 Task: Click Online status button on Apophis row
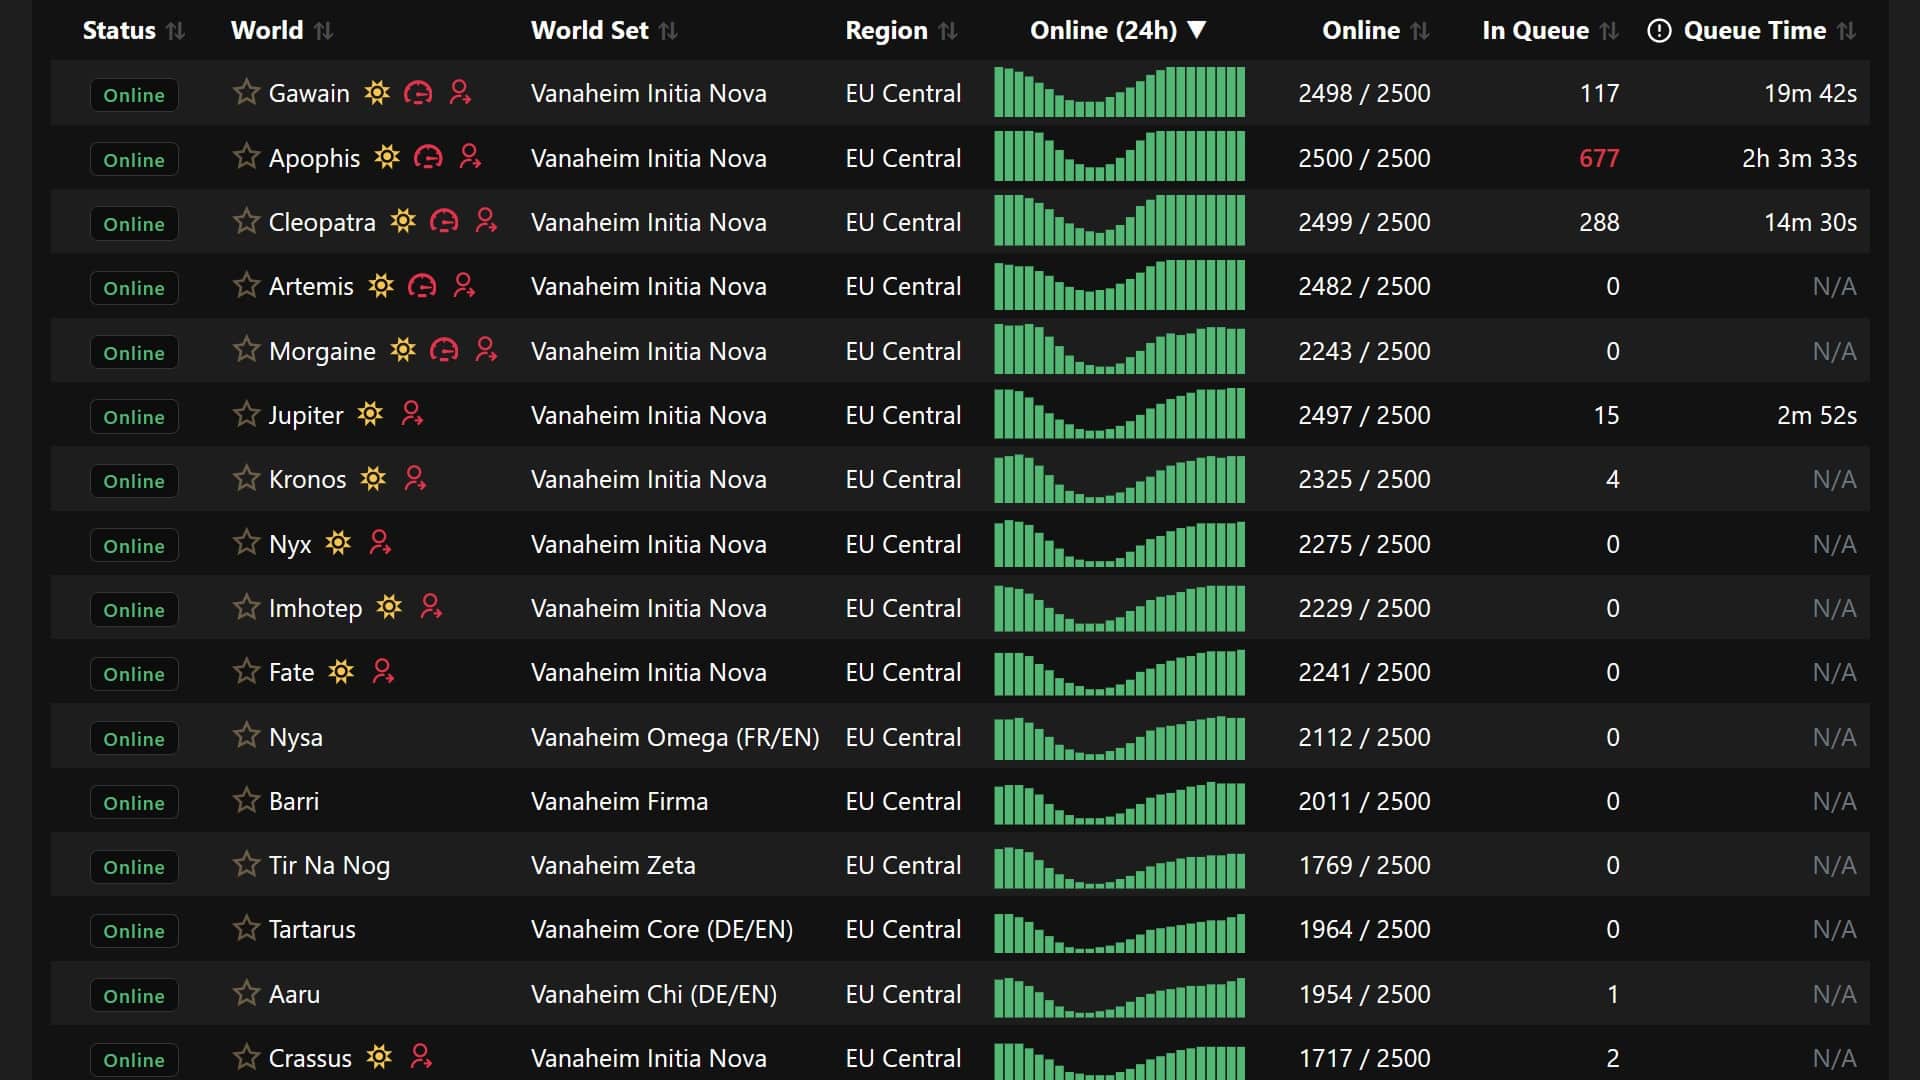tap(133, 158)
